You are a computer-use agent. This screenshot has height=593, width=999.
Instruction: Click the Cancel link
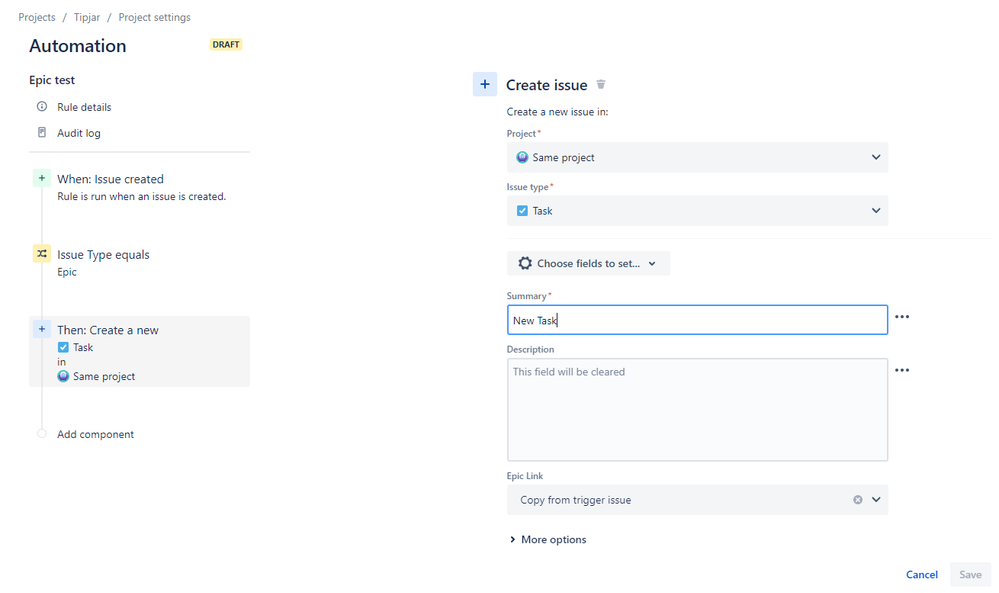(x=921, y=575)
